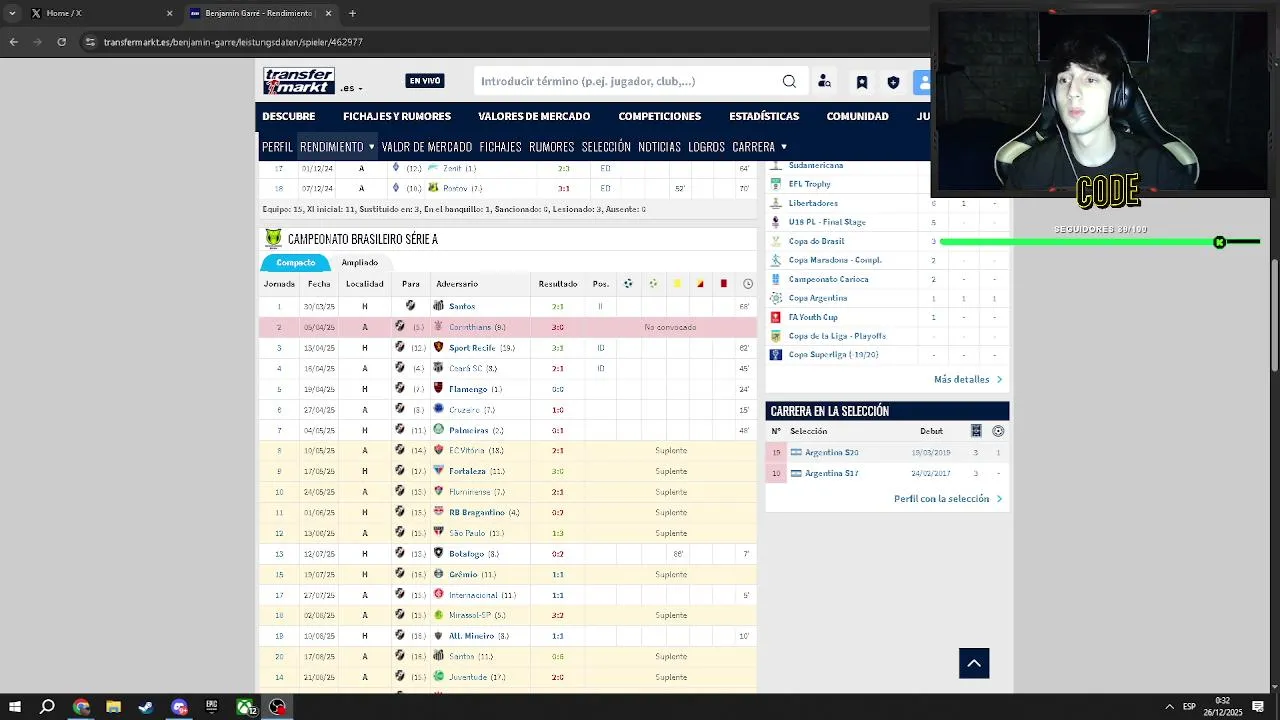
Task: Click the yellow card column header
Action: click(x=677, y=284)
